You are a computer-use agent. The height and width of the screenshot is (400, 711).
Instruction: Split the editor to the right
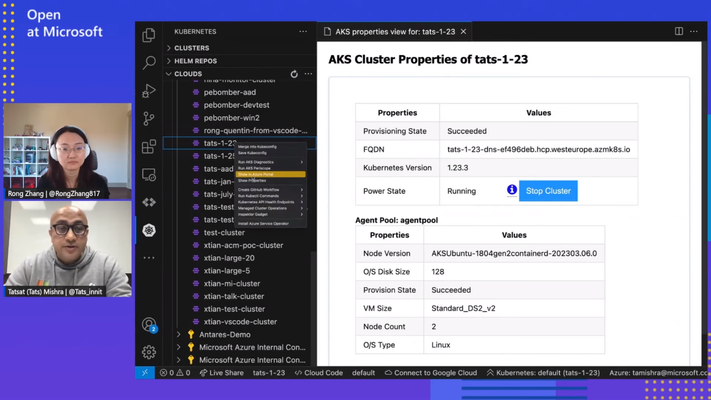(x=679, y=31)
